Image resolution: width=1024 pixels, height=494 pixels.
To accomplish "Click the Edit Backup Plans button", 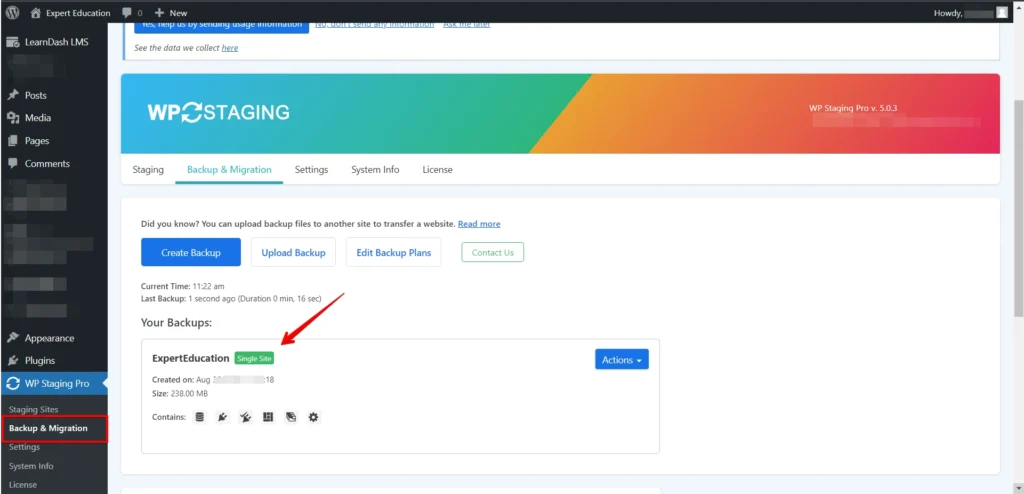I will (x=394, y=252).
